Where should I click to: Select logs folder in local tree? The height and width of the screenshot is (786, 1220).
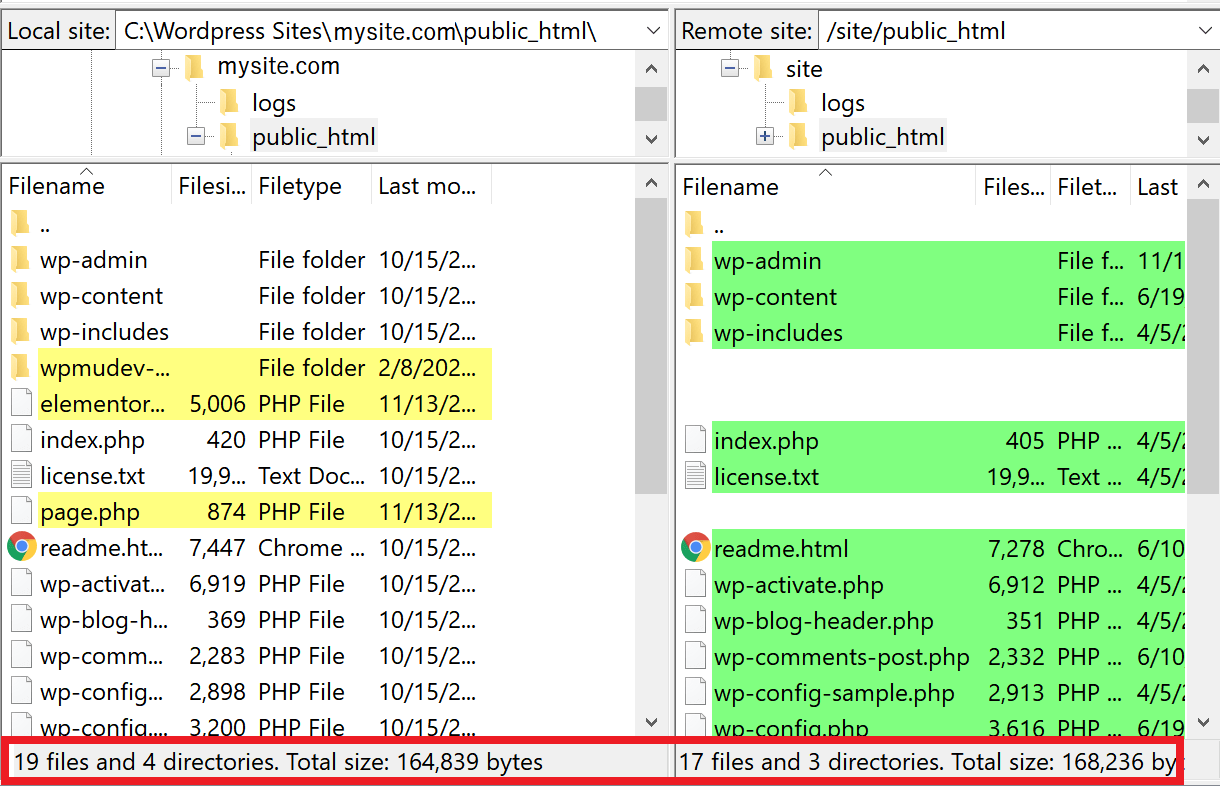pos(274,103)
